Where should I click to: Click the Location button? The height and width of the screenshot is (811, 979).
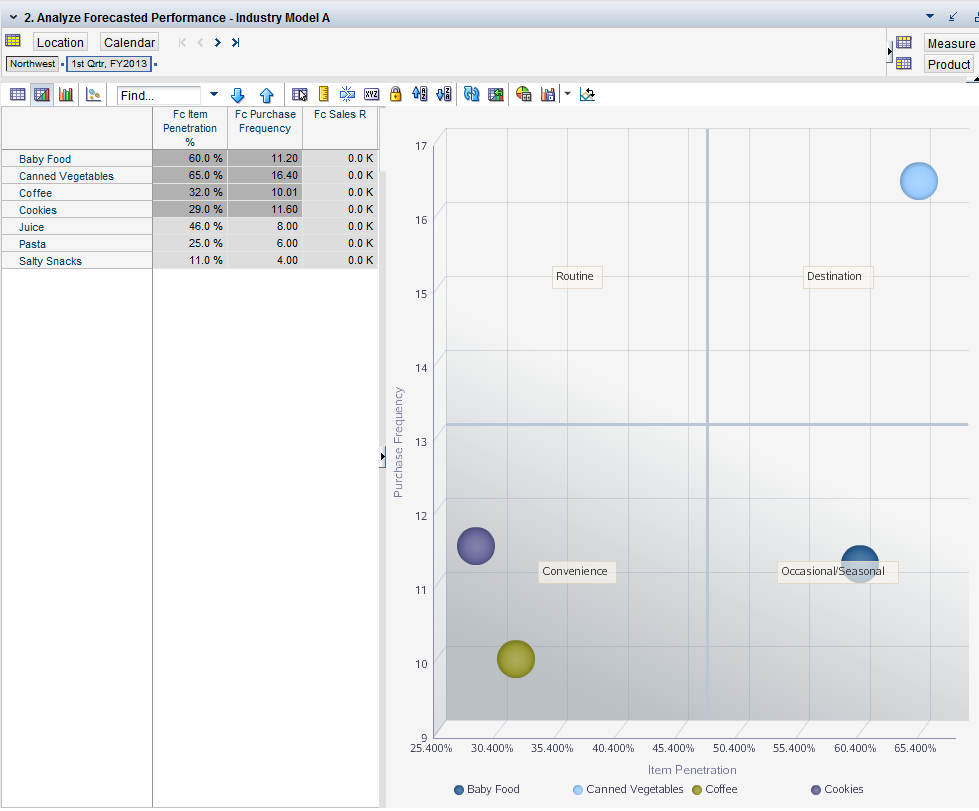(60, 42)
